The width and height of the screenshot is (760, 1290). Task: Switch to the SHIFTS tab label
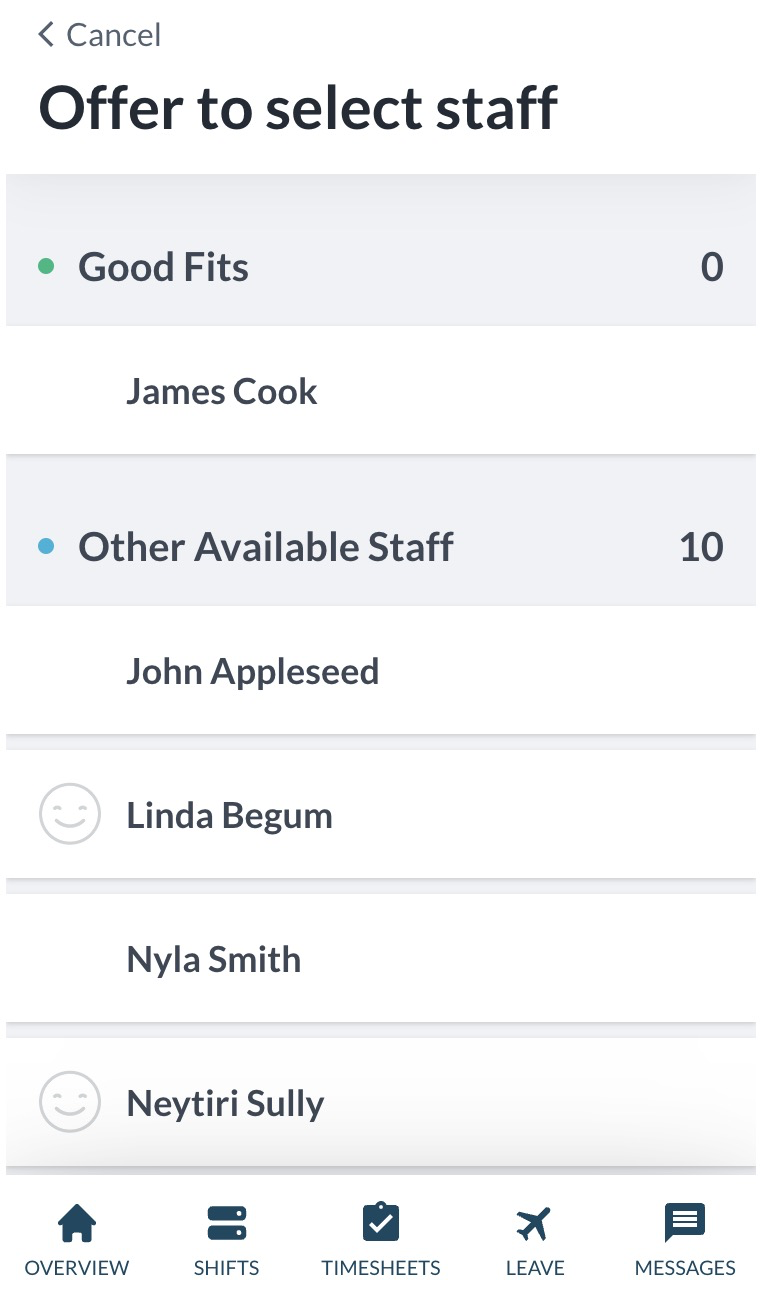pyautogui.click(x=227, y=1268)
